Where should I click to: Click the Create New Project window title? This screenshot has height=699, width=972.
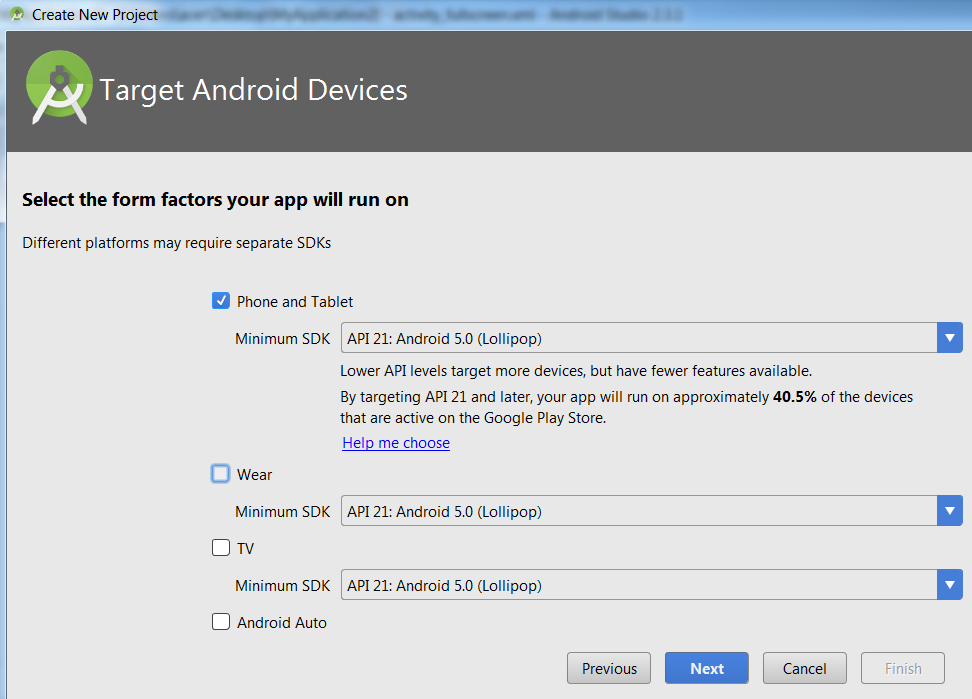pos(95,14)
